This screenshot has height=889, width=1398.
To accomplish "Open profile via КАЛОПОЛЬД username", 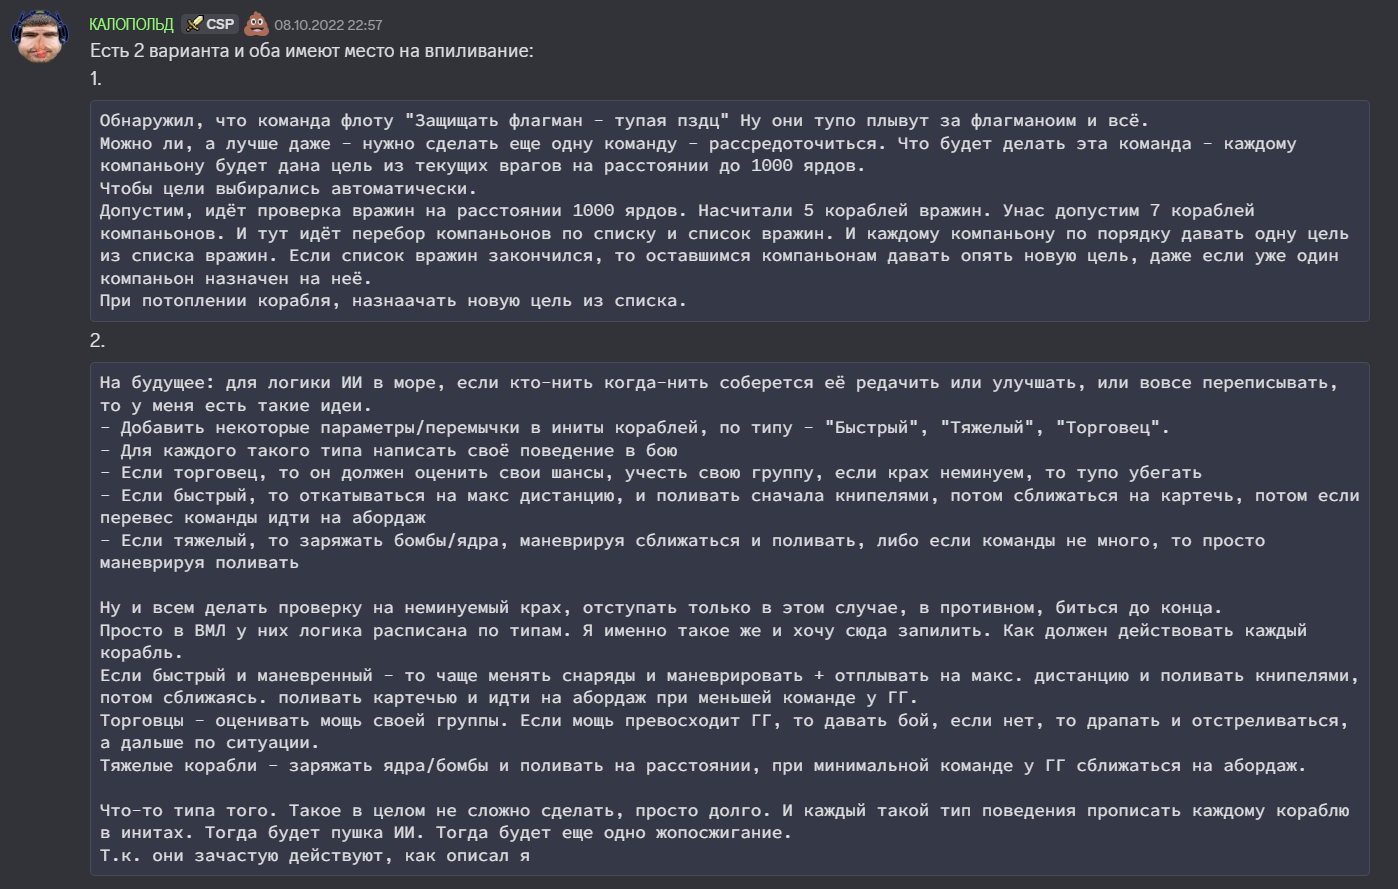I will pyautogui.click(x=131, y=24).
